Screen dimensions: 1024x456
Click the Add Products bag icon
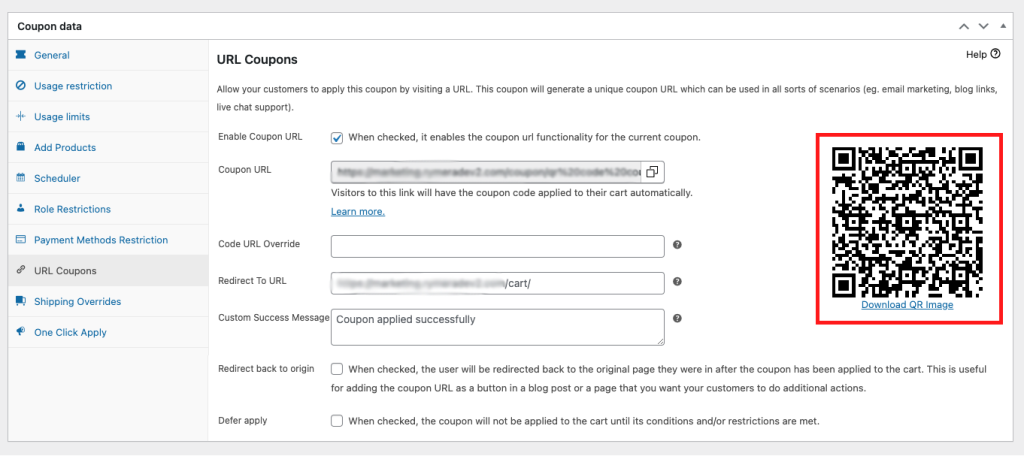[x=20, y=147]
